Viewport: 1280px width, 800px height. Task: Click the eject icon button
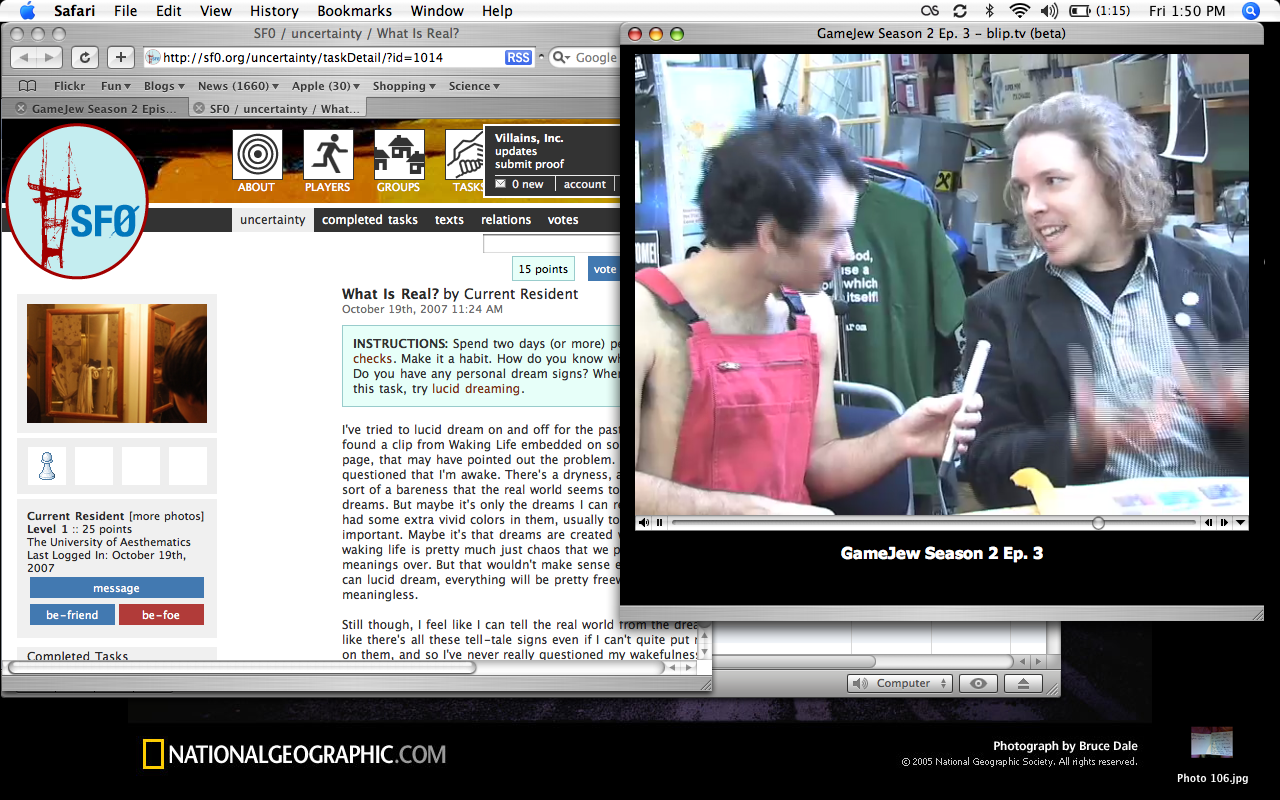click(x=1024, y=683)
